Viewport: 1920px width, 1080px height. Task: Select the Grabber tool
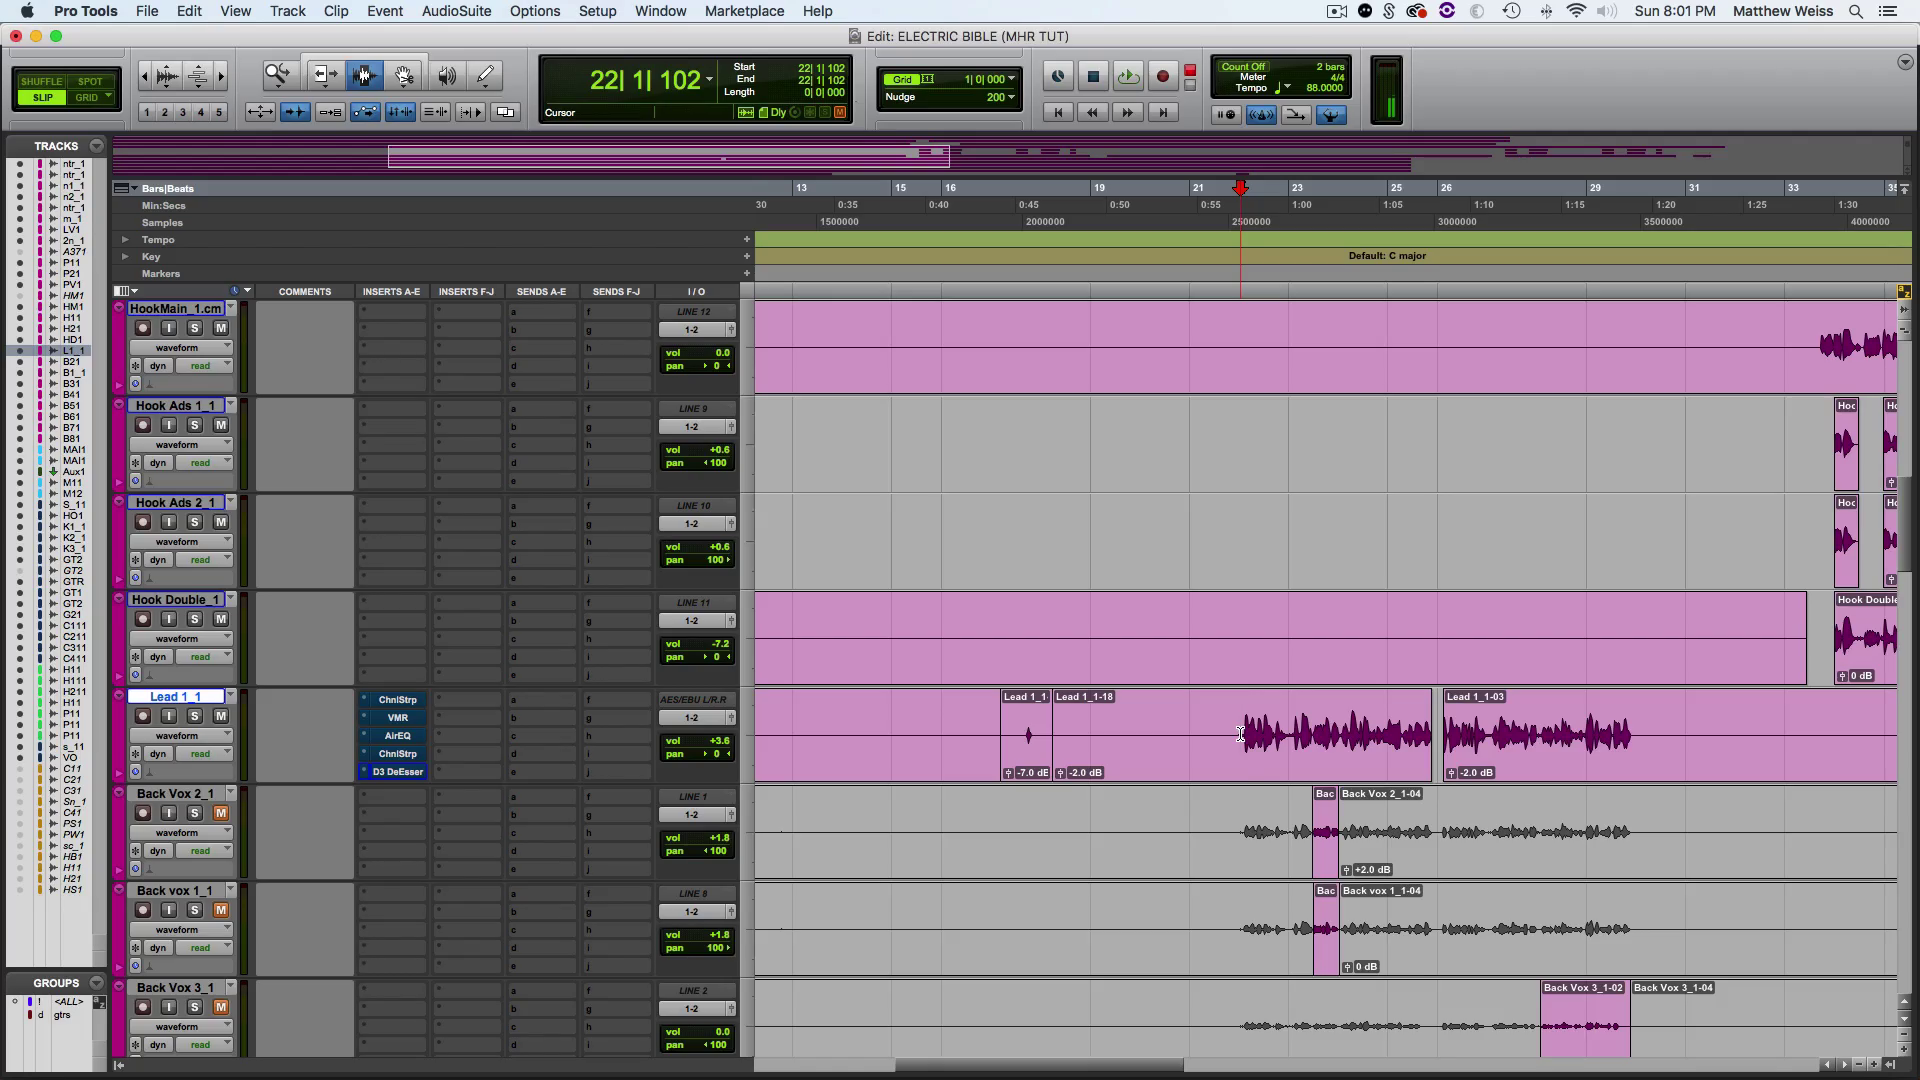pos(404,76)
